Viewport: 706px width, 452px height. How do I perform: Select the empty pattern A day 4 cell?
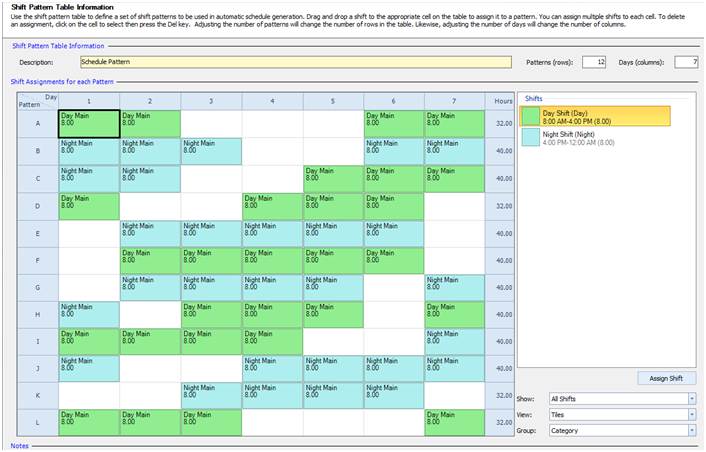click(x=272, y=124)
